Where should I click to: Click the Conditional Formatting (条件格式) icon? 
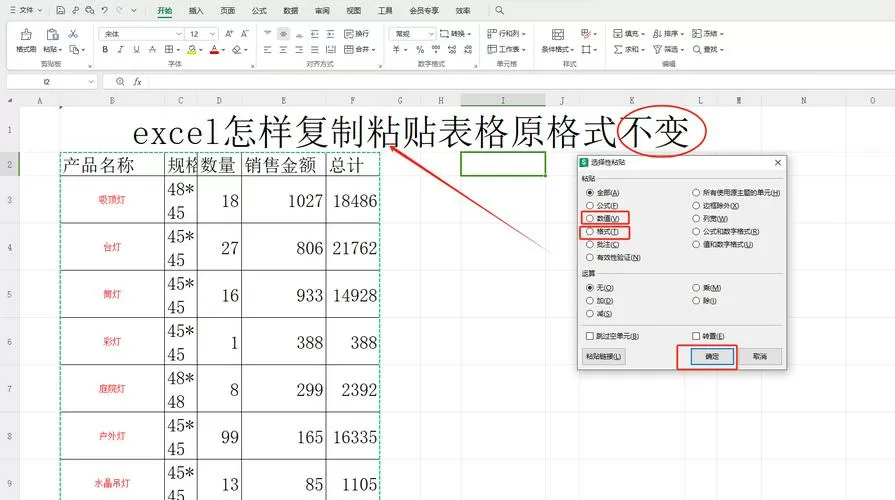pos(558,34)
